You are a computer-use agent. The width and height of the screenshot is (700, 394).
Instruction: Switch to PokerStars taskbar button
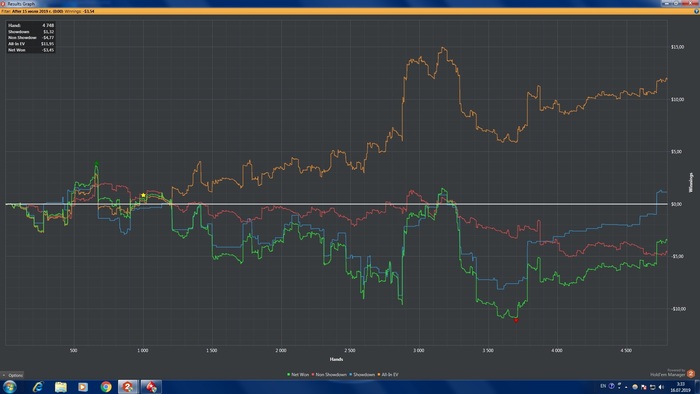151,386
